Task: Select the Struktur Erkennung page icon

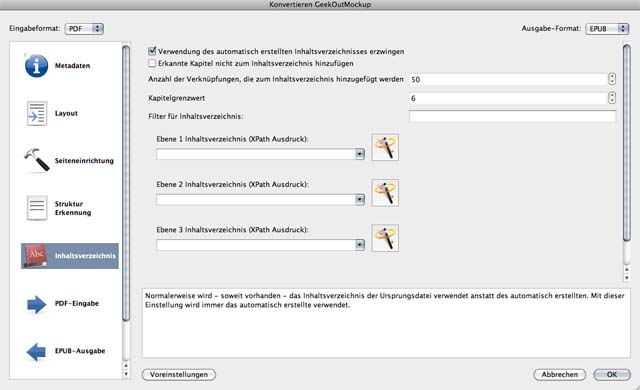Action: [x=37, y=208]
